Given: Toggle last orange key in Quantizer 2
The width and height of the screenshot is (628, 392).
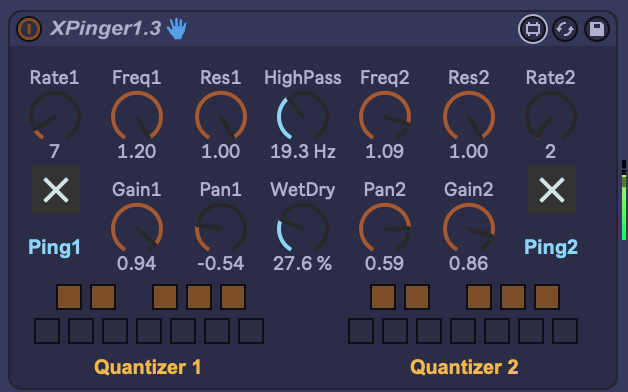Looking at the screenshot, I should pyautogui.click(x=547, y=297).
